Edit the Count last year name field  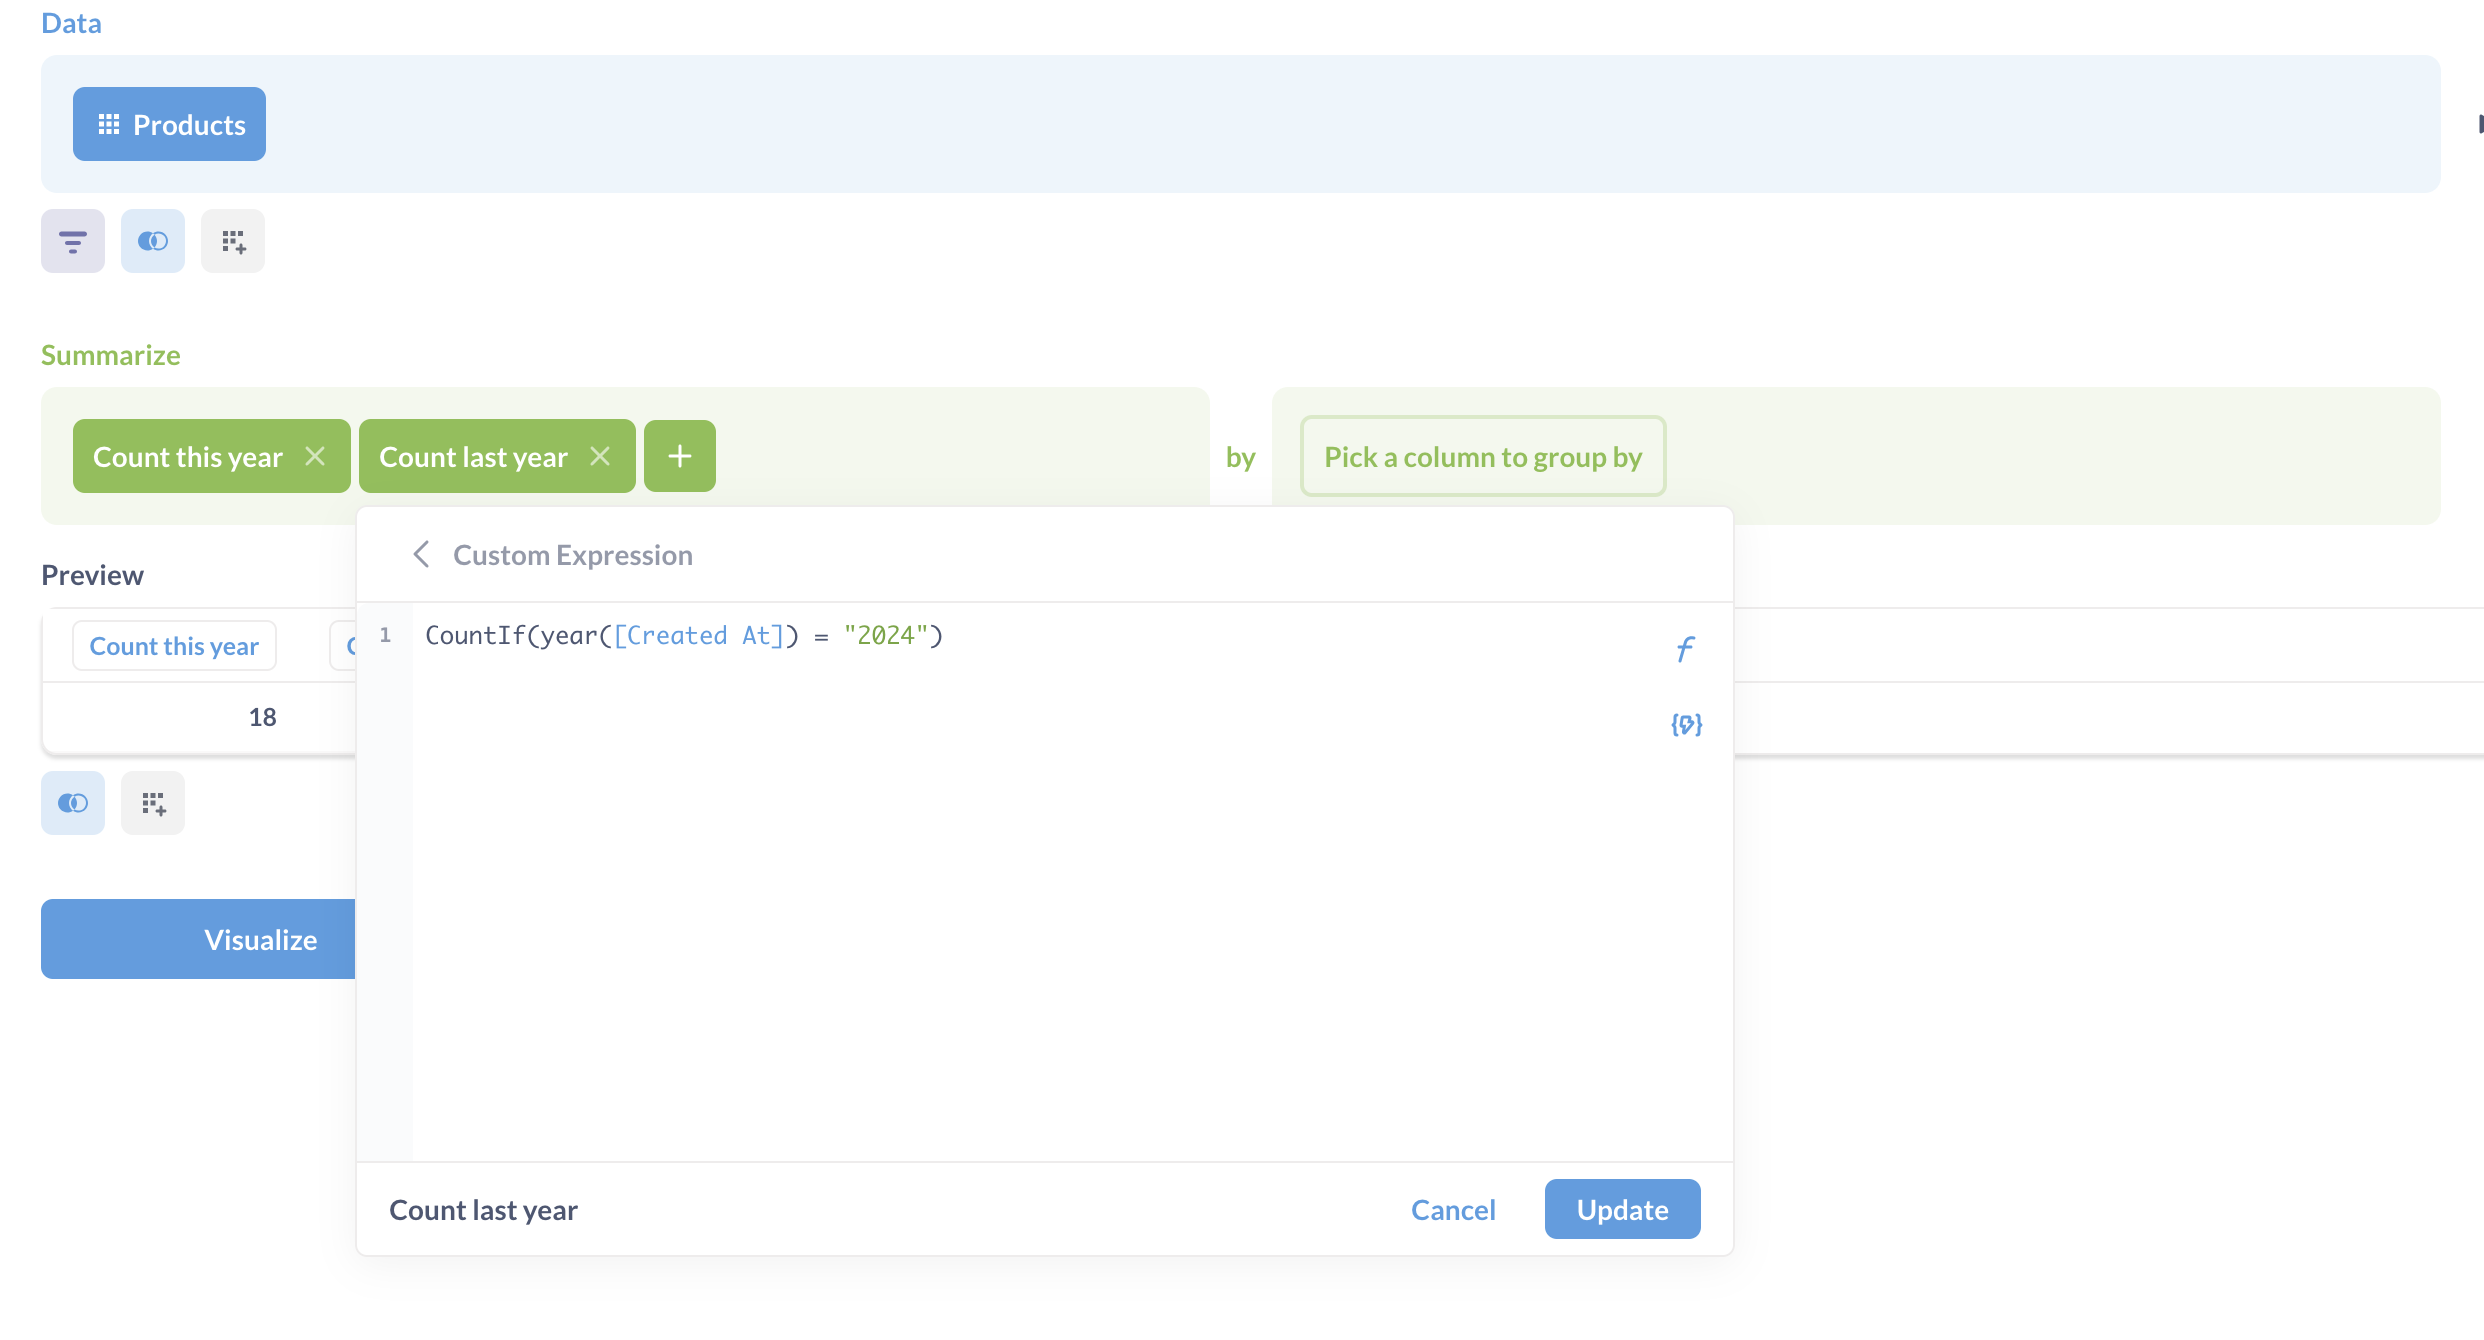point(483,1210)
